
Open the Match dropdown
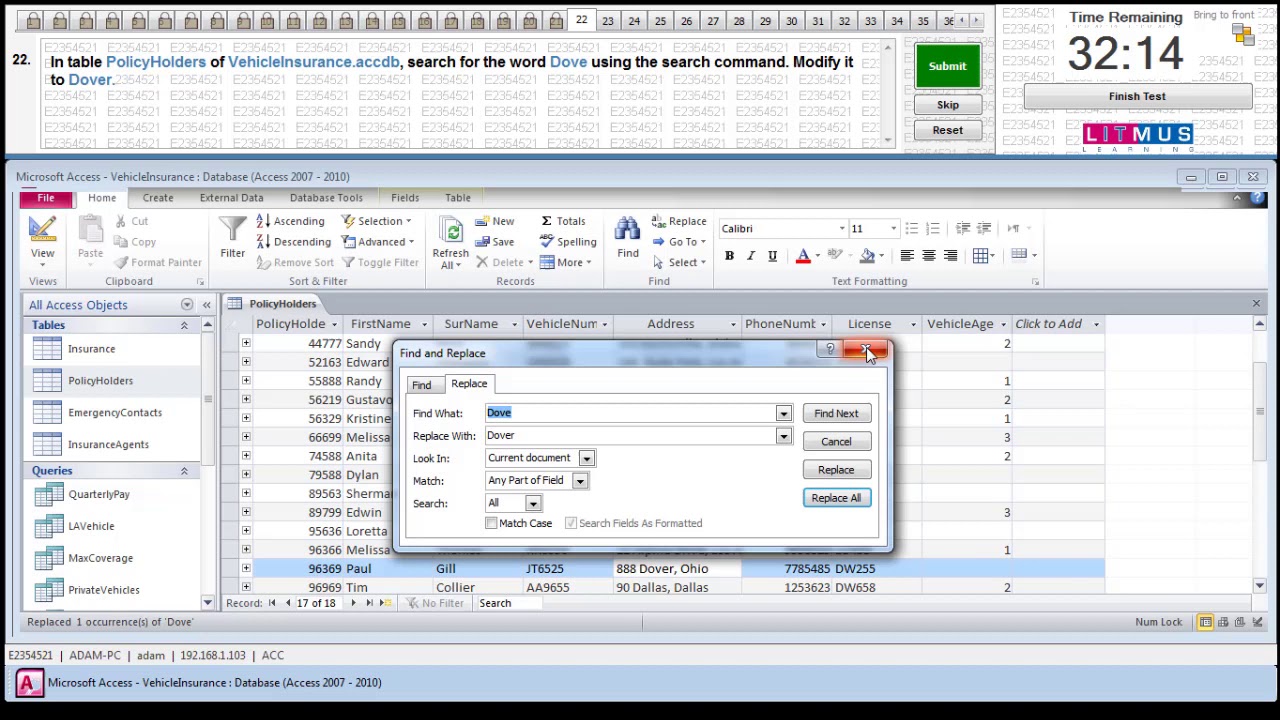click(579, 481)
